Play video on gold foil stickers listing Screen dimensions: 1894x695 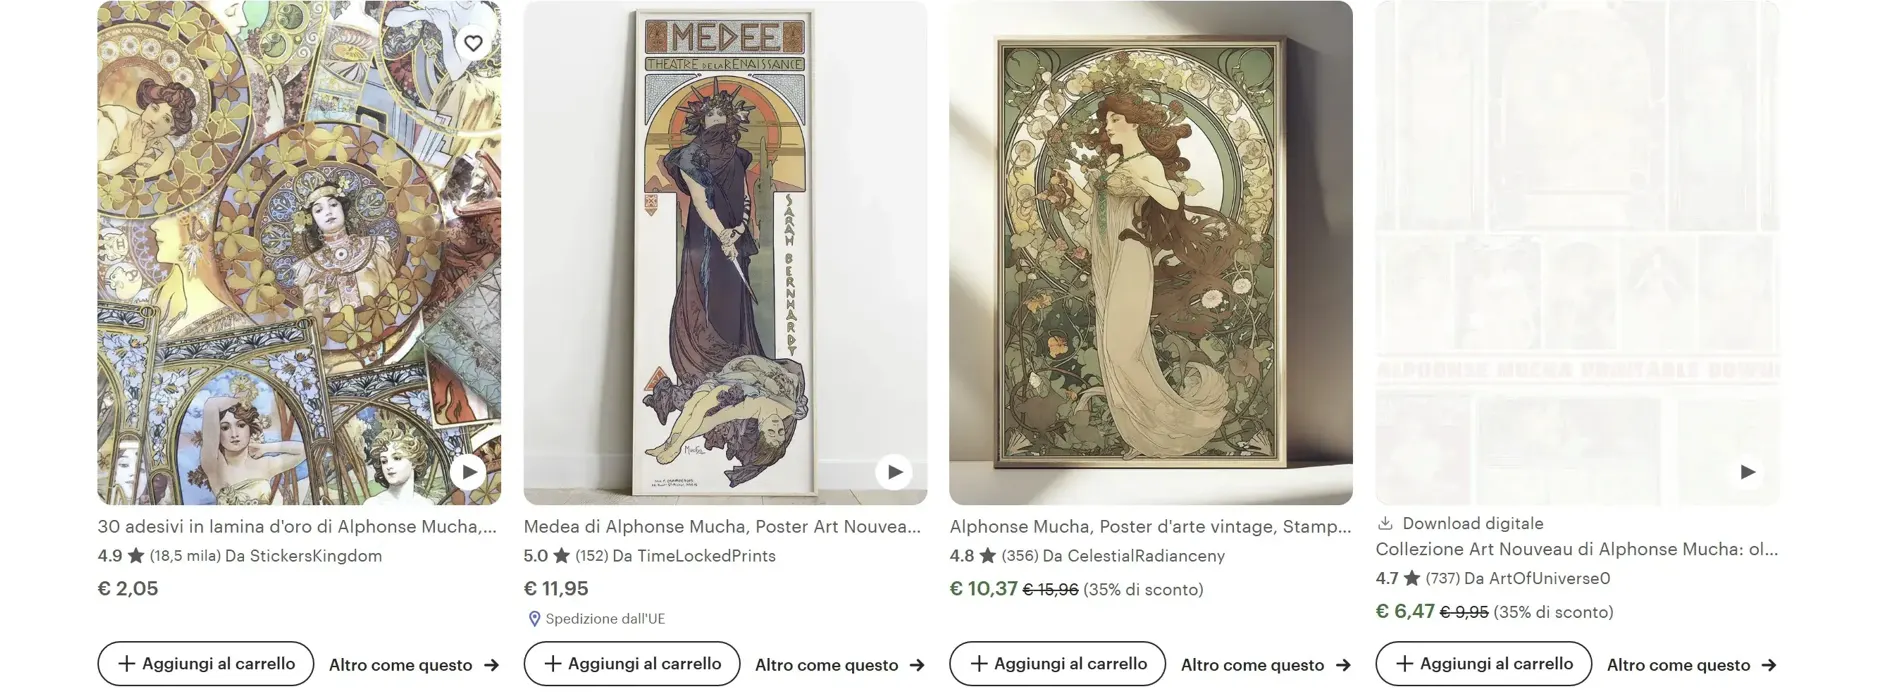469,472
